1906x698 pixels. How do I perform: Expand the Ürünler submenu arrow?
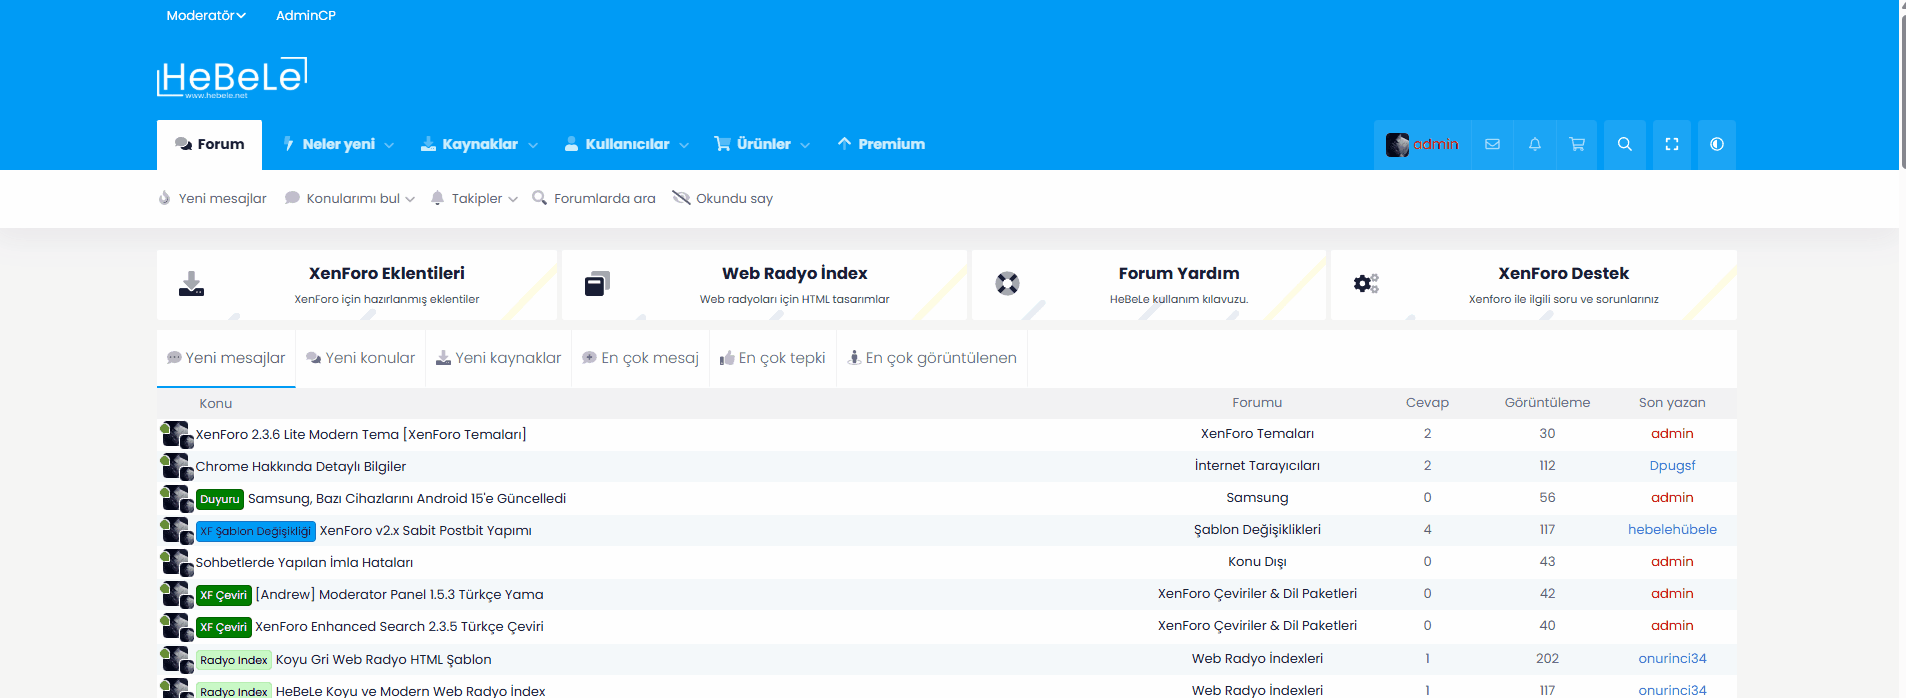[x=805, y=145]
